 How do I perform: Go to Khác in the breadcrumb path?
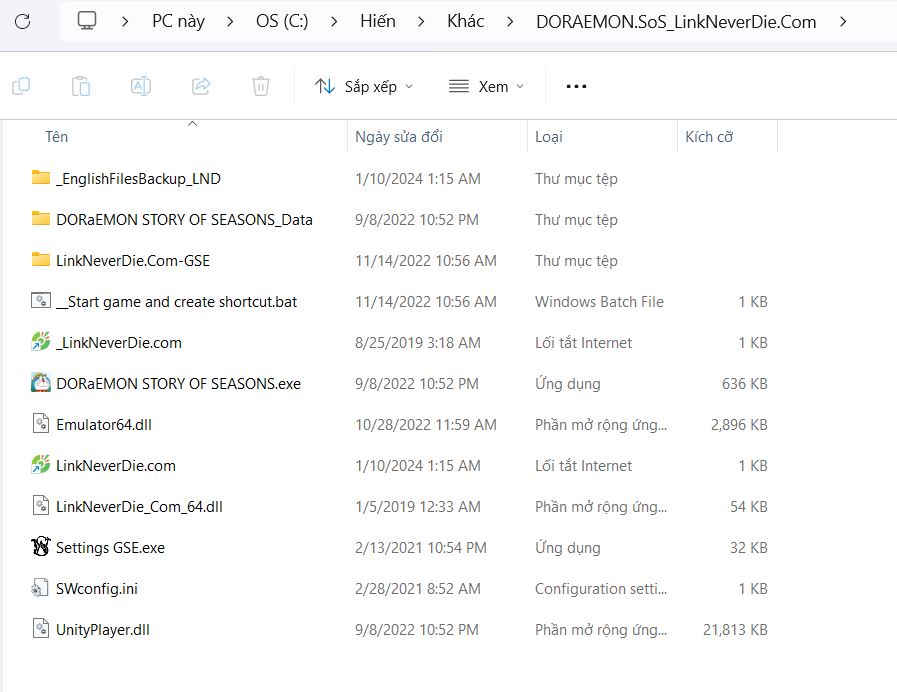[465, 21]
